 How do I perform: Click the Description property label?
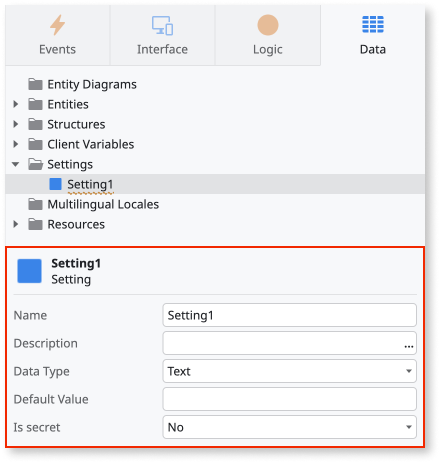click(46, 343)
